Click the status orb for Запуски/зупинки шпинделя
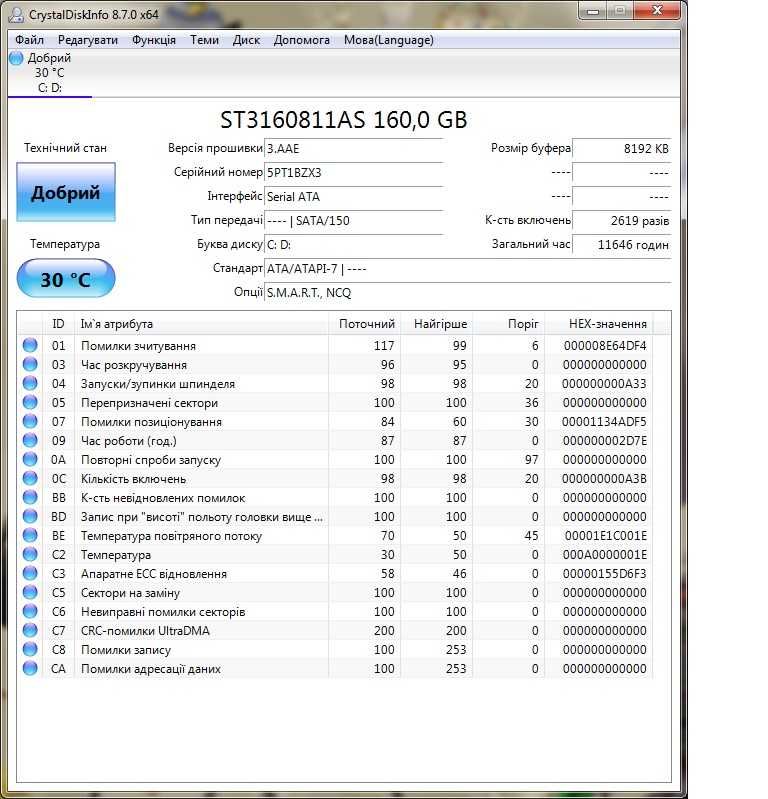768x799 pixels. [30, 383]
